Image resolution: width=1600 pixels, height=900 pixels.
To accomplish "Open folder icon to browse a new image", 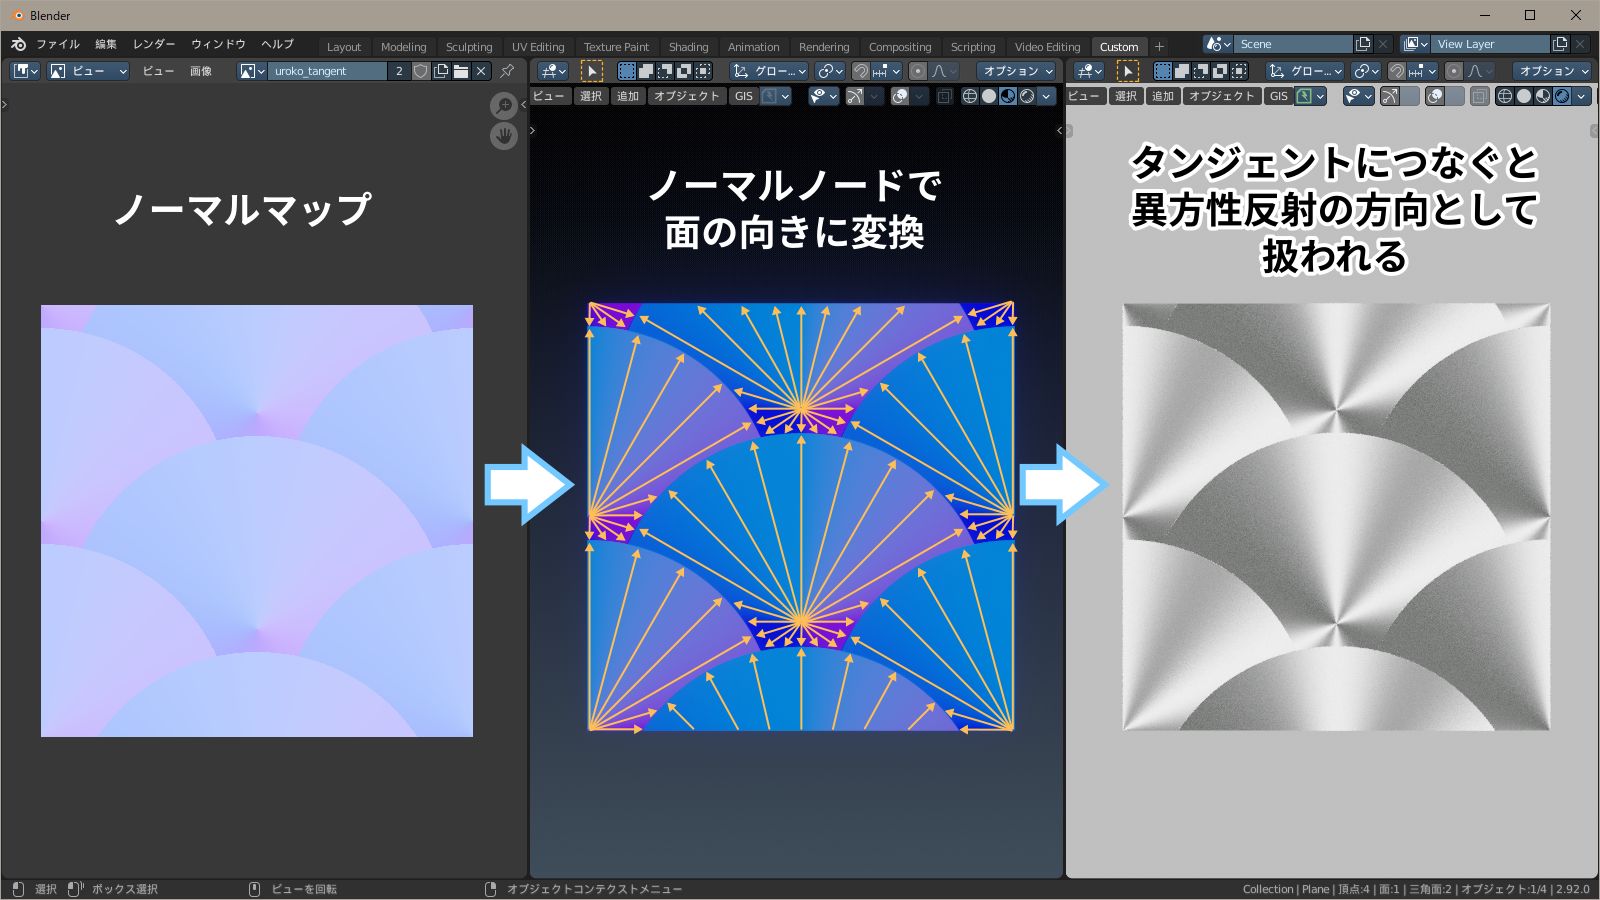I will (x=460, y=71).
